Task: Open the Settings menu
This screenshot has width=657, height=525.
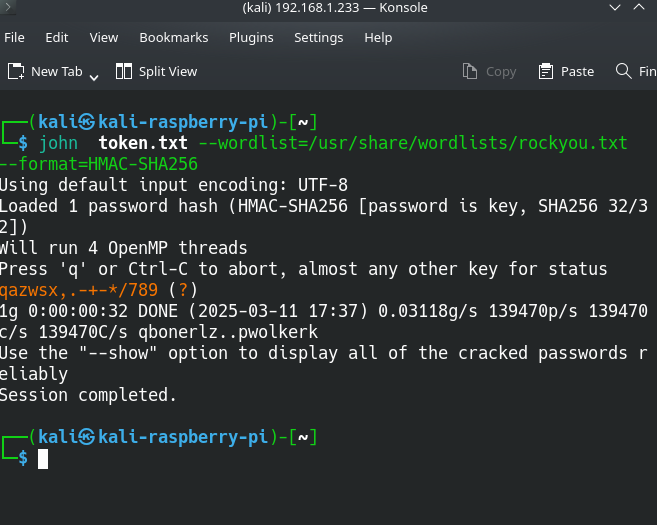Action: (318, 37)
